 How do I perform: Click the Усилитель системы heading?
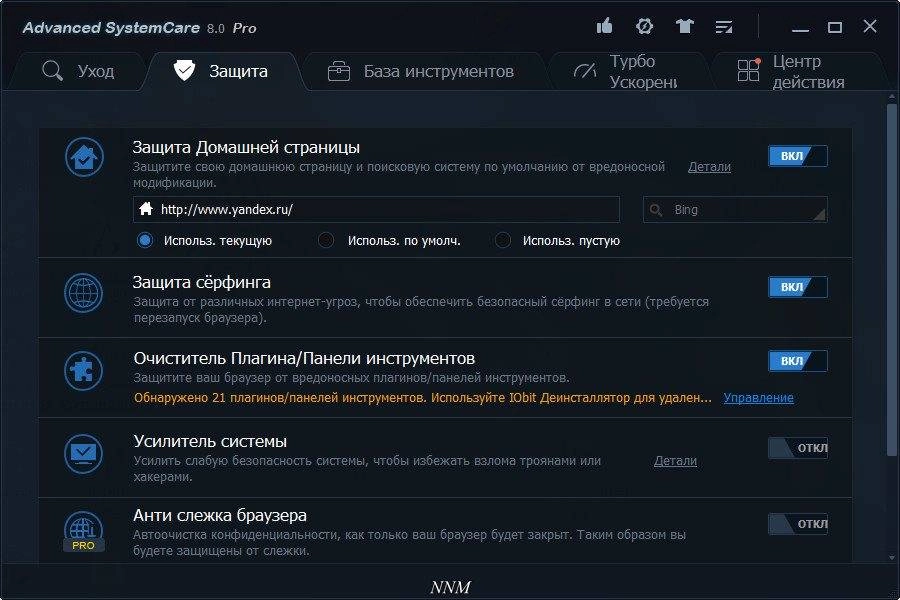(x=210, y=442)
